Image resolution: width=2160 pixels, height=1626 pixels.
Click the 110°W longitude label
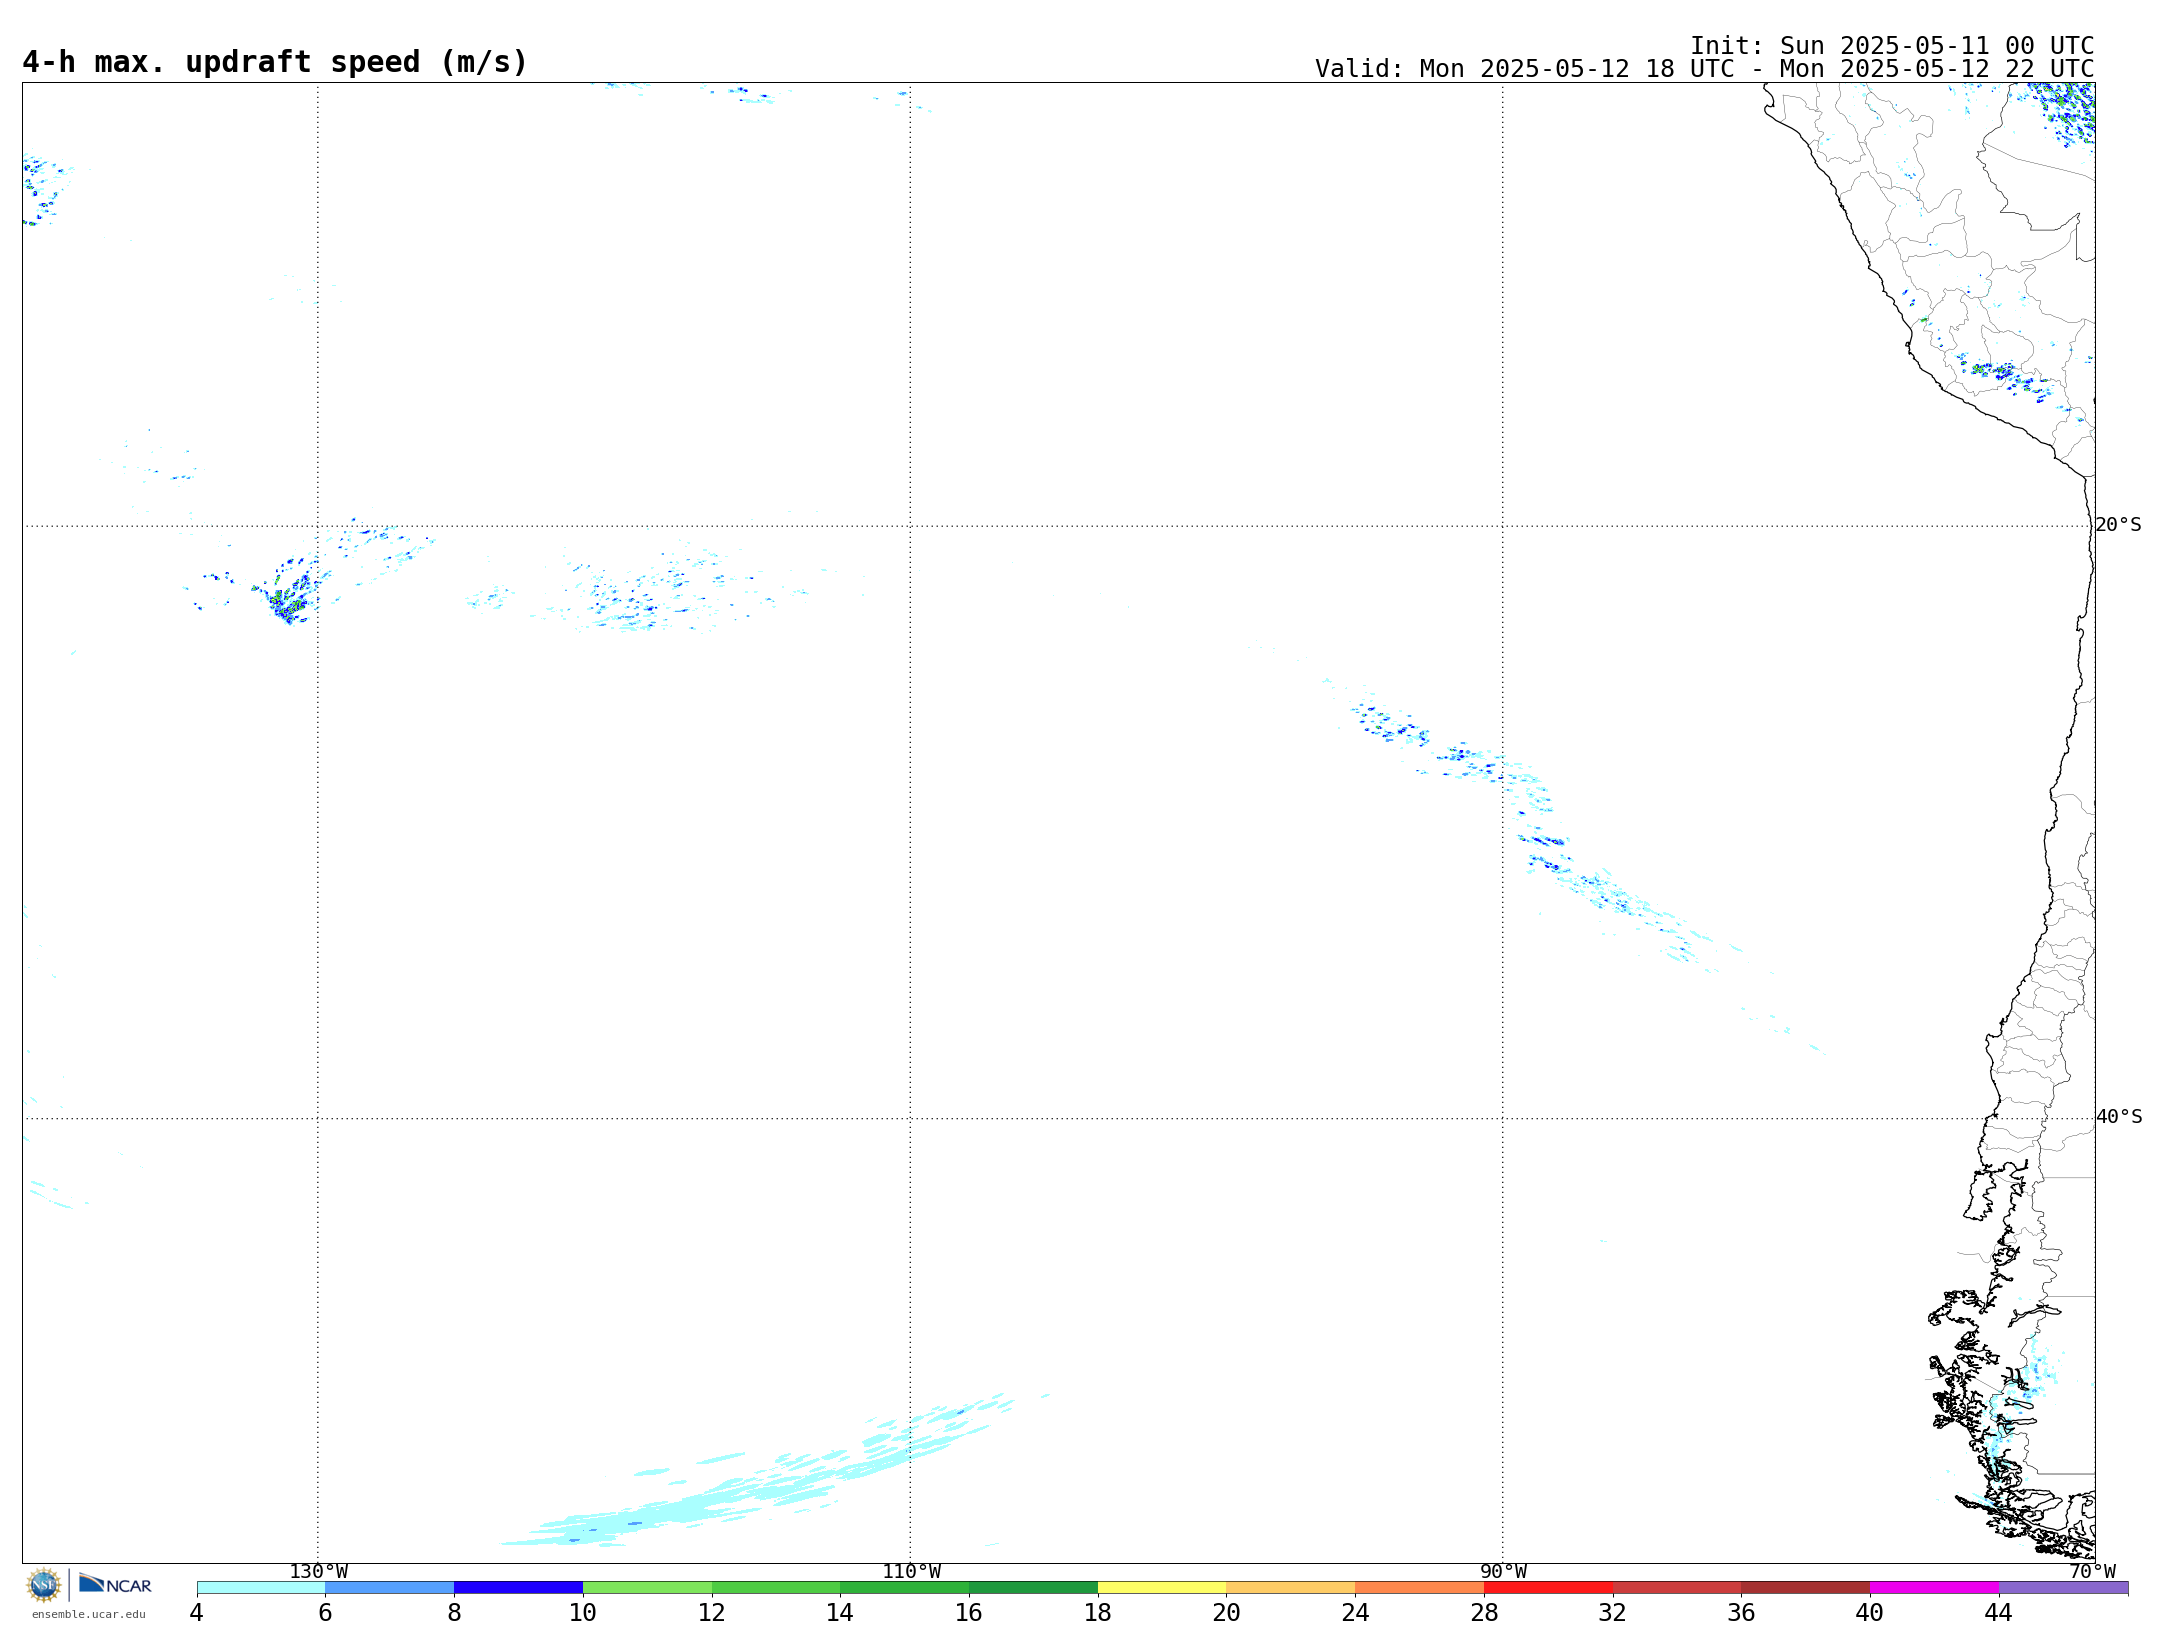tap(910, 1572)
